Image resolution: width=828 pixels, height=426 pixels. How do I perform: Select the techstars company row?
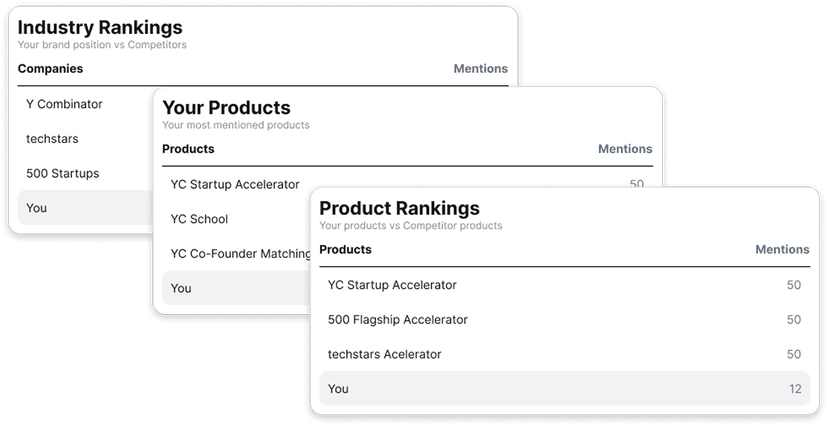[86, 139]
